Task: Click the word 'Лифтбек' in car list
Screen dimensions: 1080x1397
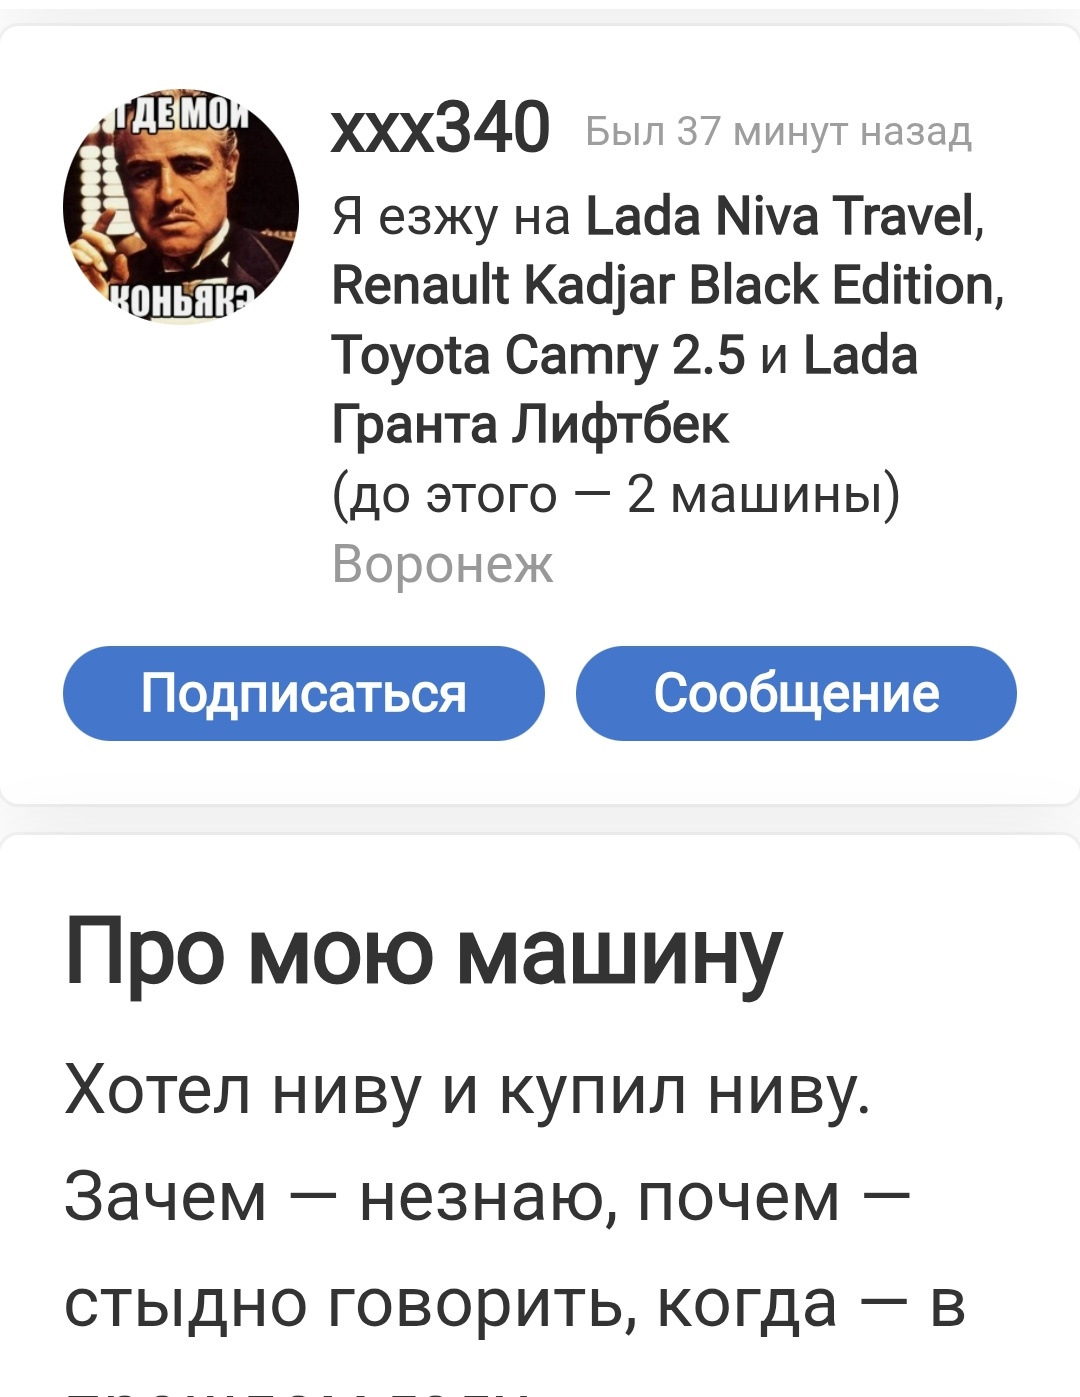Action: (x=620, y=426)
